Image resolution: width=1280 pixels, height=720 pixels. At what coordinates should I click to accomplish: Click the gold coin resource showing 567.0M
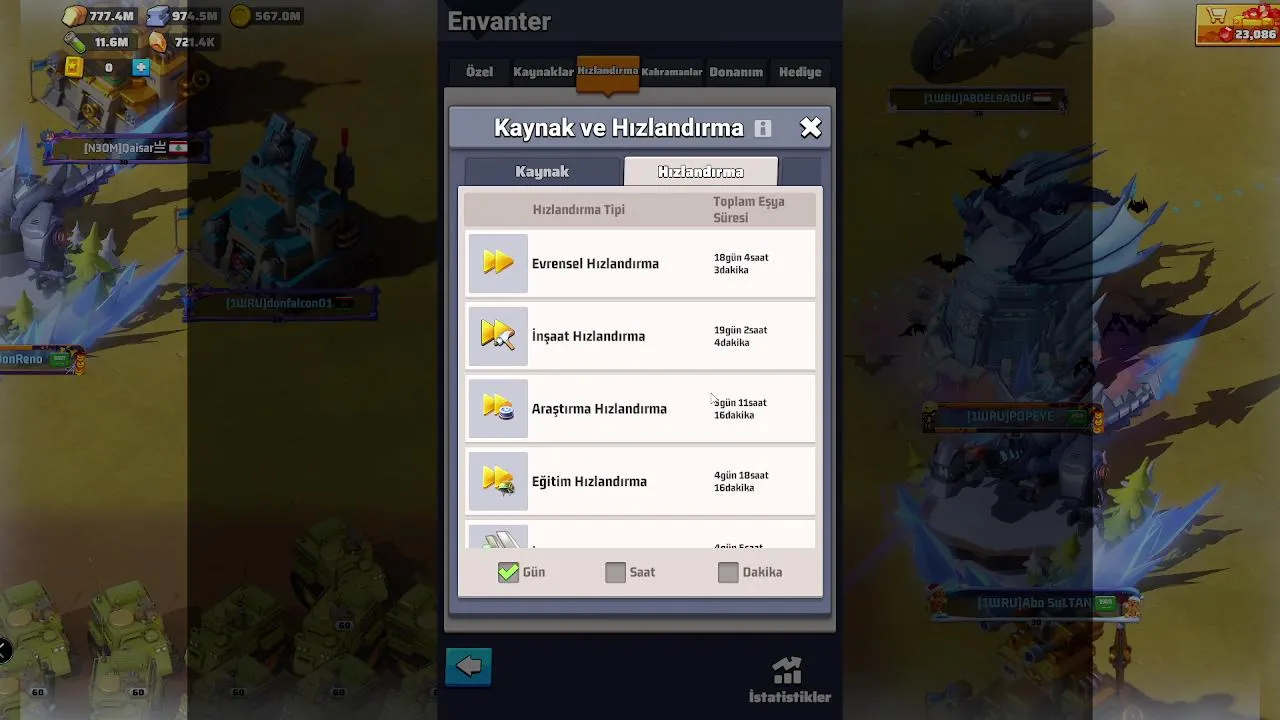point(241,16)
